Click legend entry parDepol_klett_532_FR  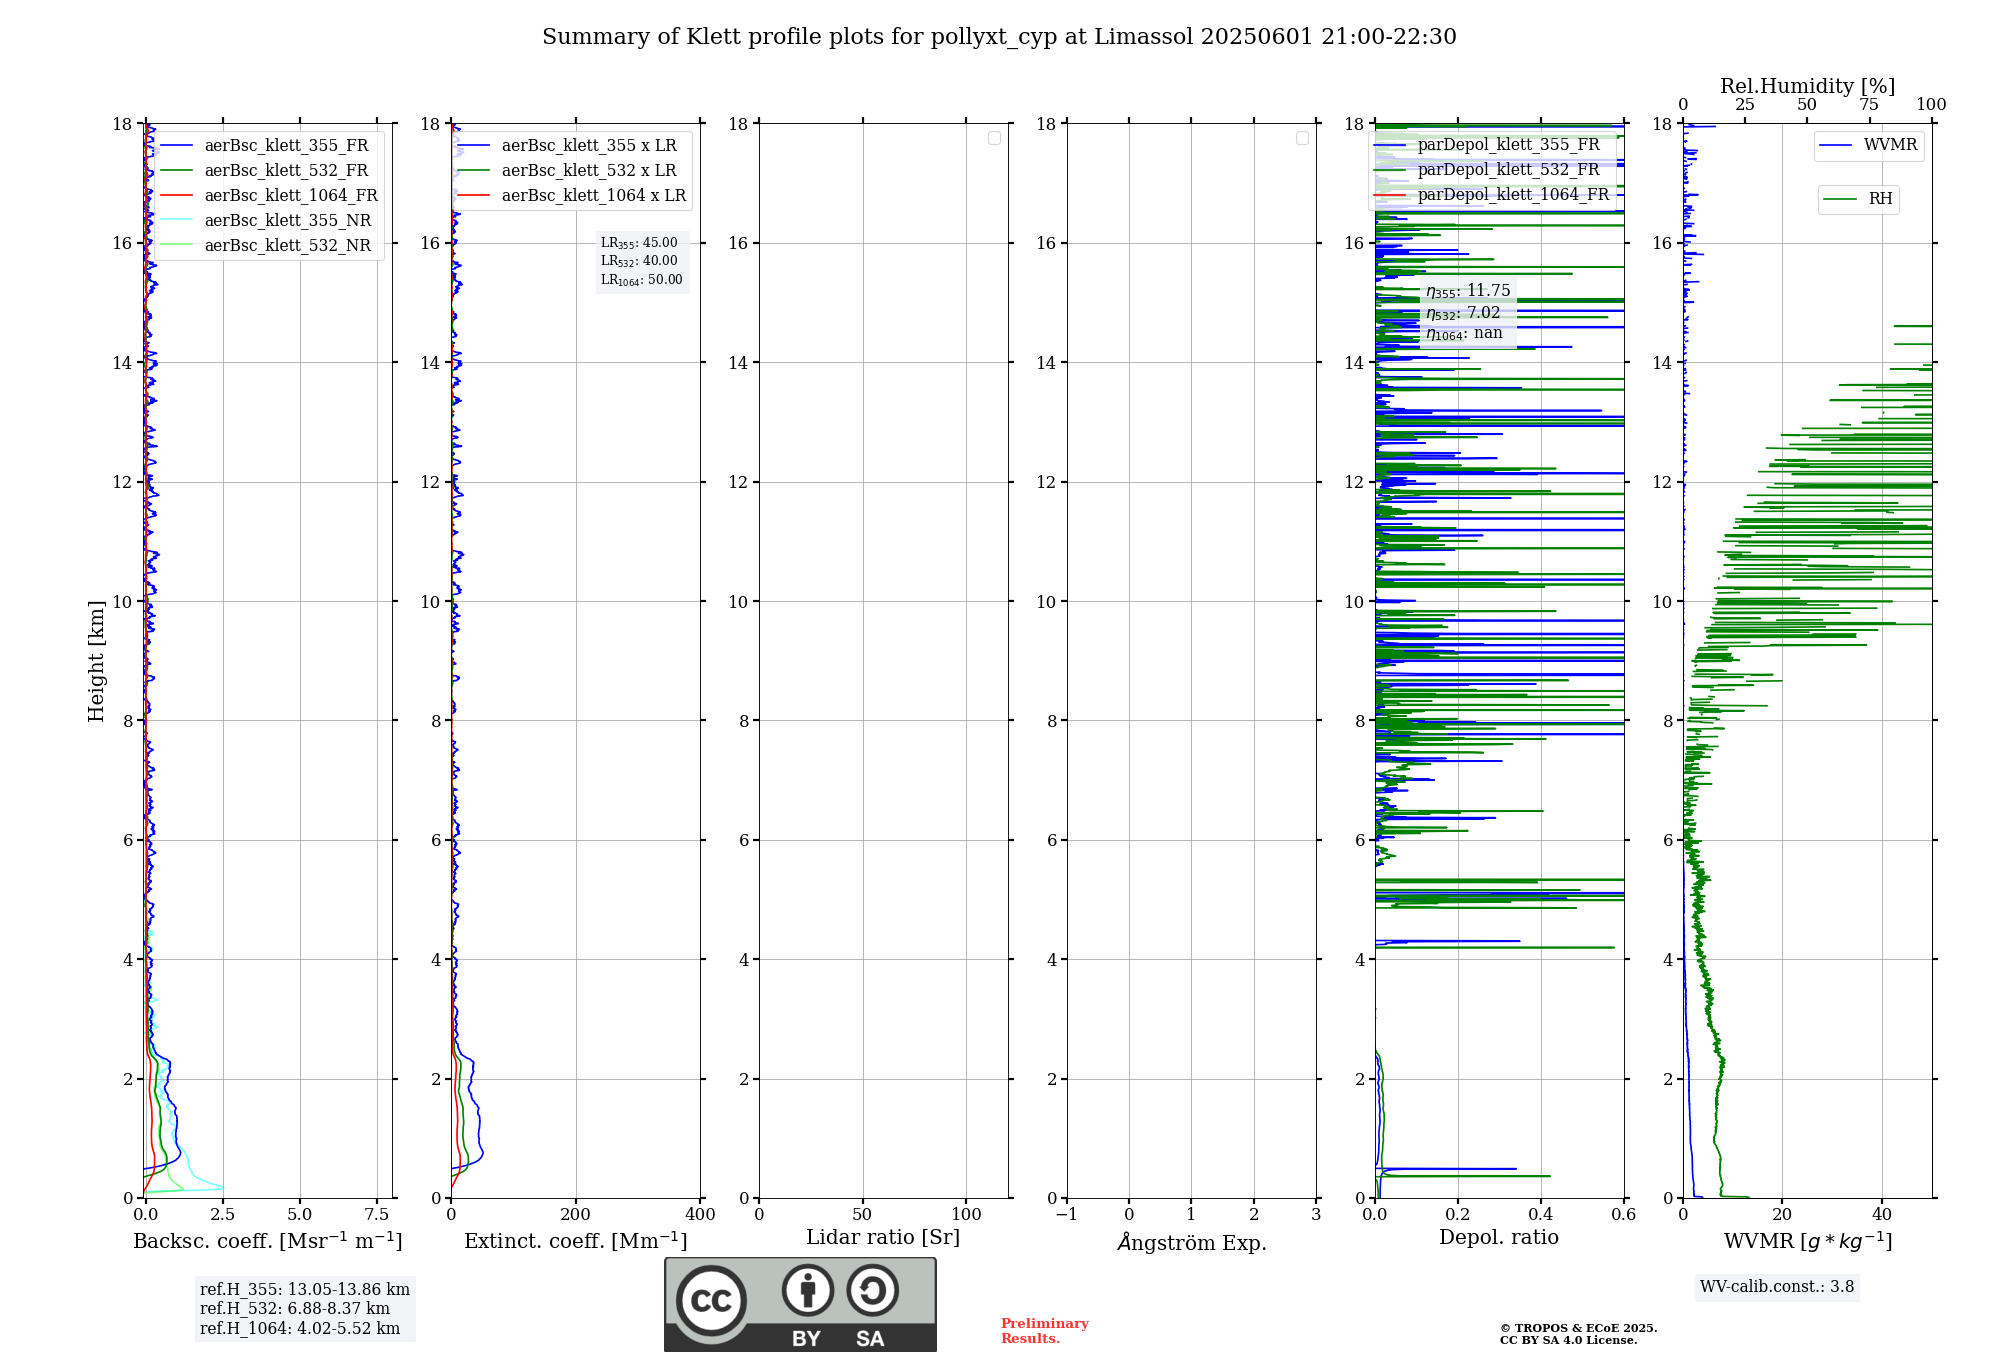point(1508,170)
